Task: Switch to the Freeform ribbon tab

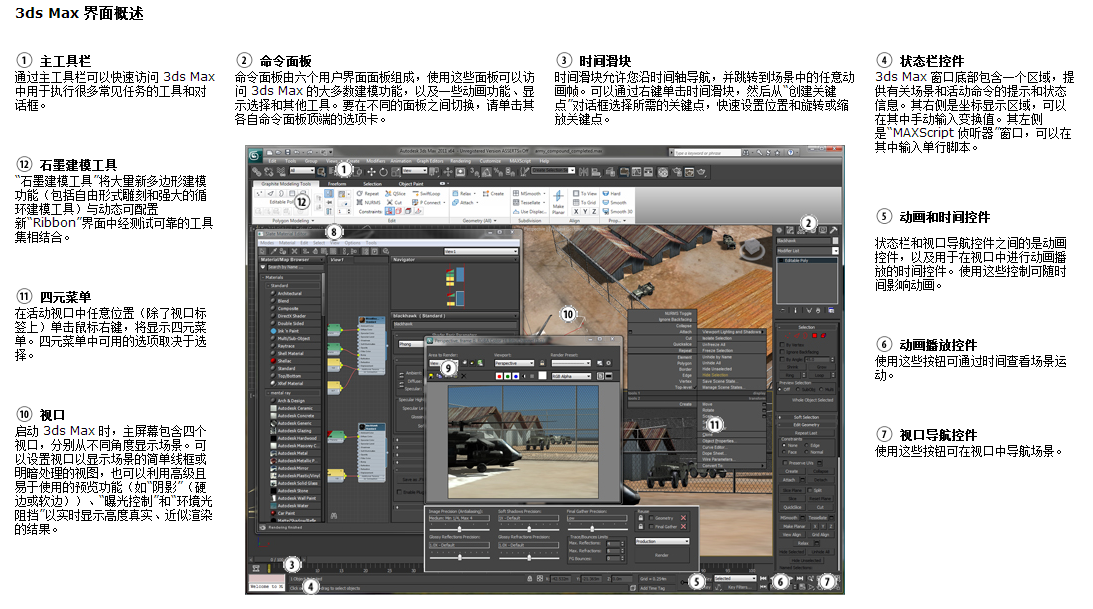Action: click(337, 184)
